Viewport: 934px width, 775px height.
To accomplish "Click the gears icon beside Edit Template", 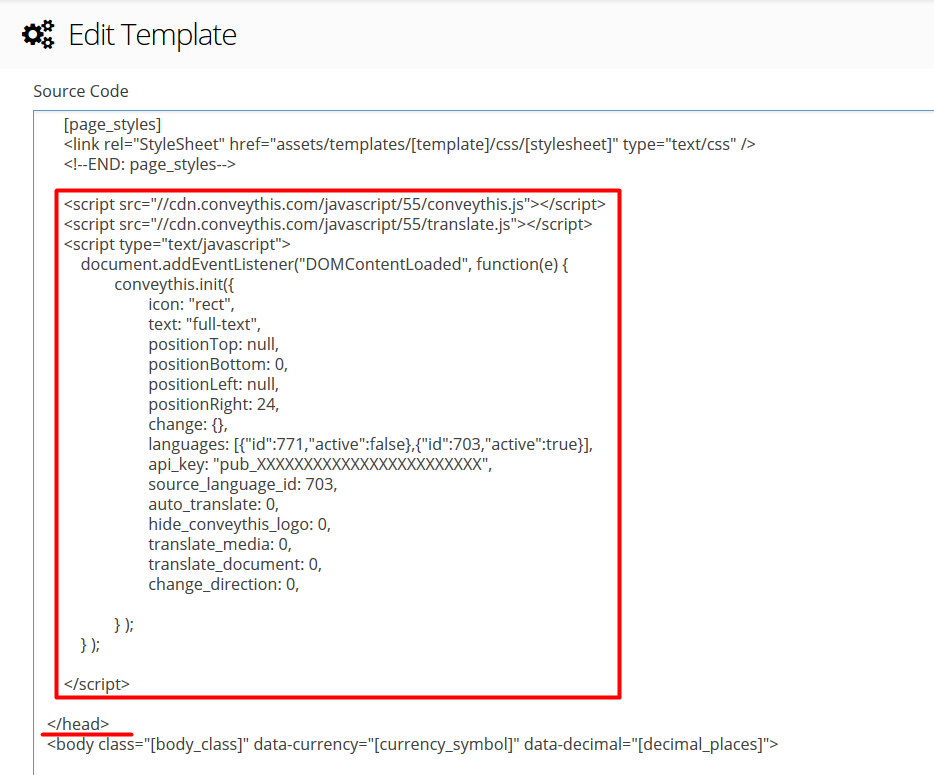I will pyautogui.click(x=38, y=35).
